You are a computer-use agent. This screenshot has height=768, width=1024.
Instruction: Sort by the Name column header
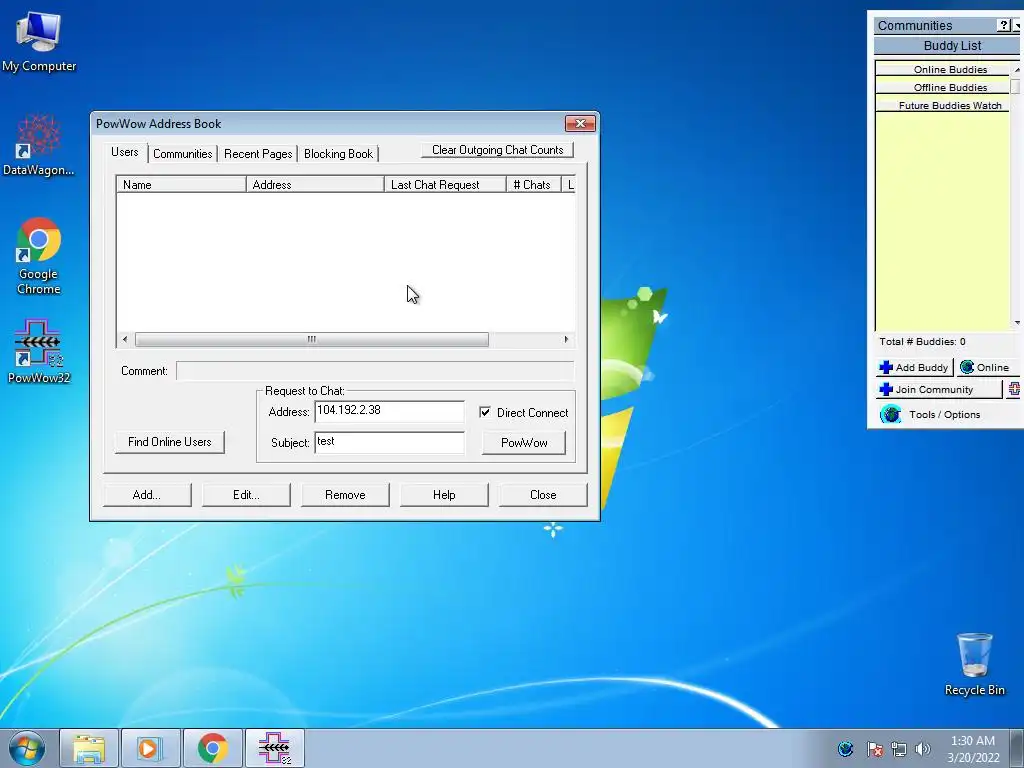point(181,185)
